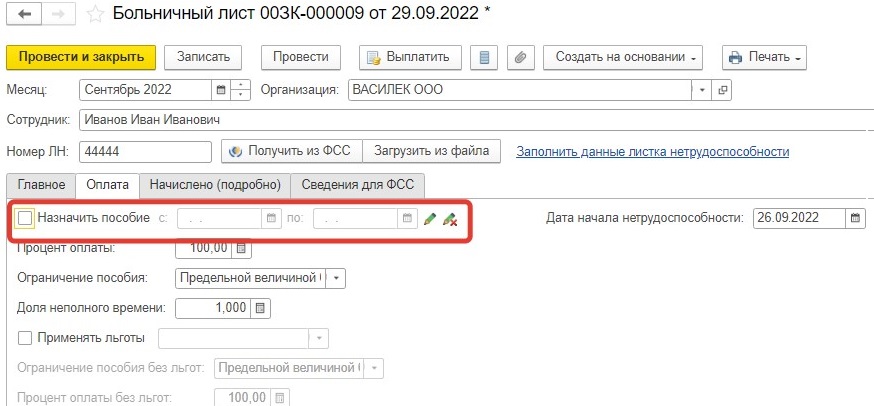Cancel benefit edit with pencil-and-cross icon
This screenshot has height=406, width=874.
(x=450, y=219)
